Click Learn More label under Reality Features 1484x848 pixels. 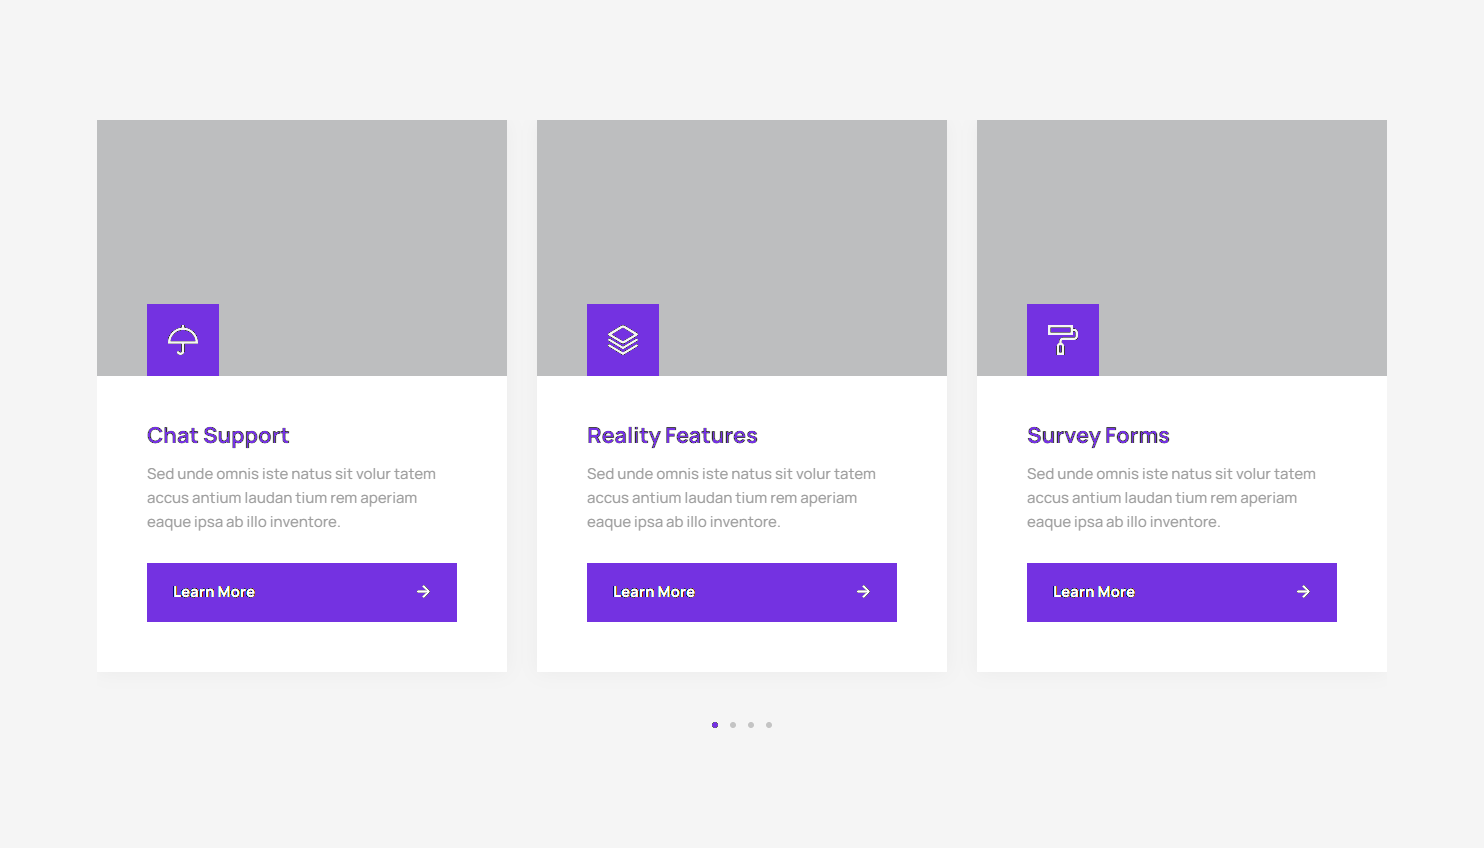coord(654,592)
